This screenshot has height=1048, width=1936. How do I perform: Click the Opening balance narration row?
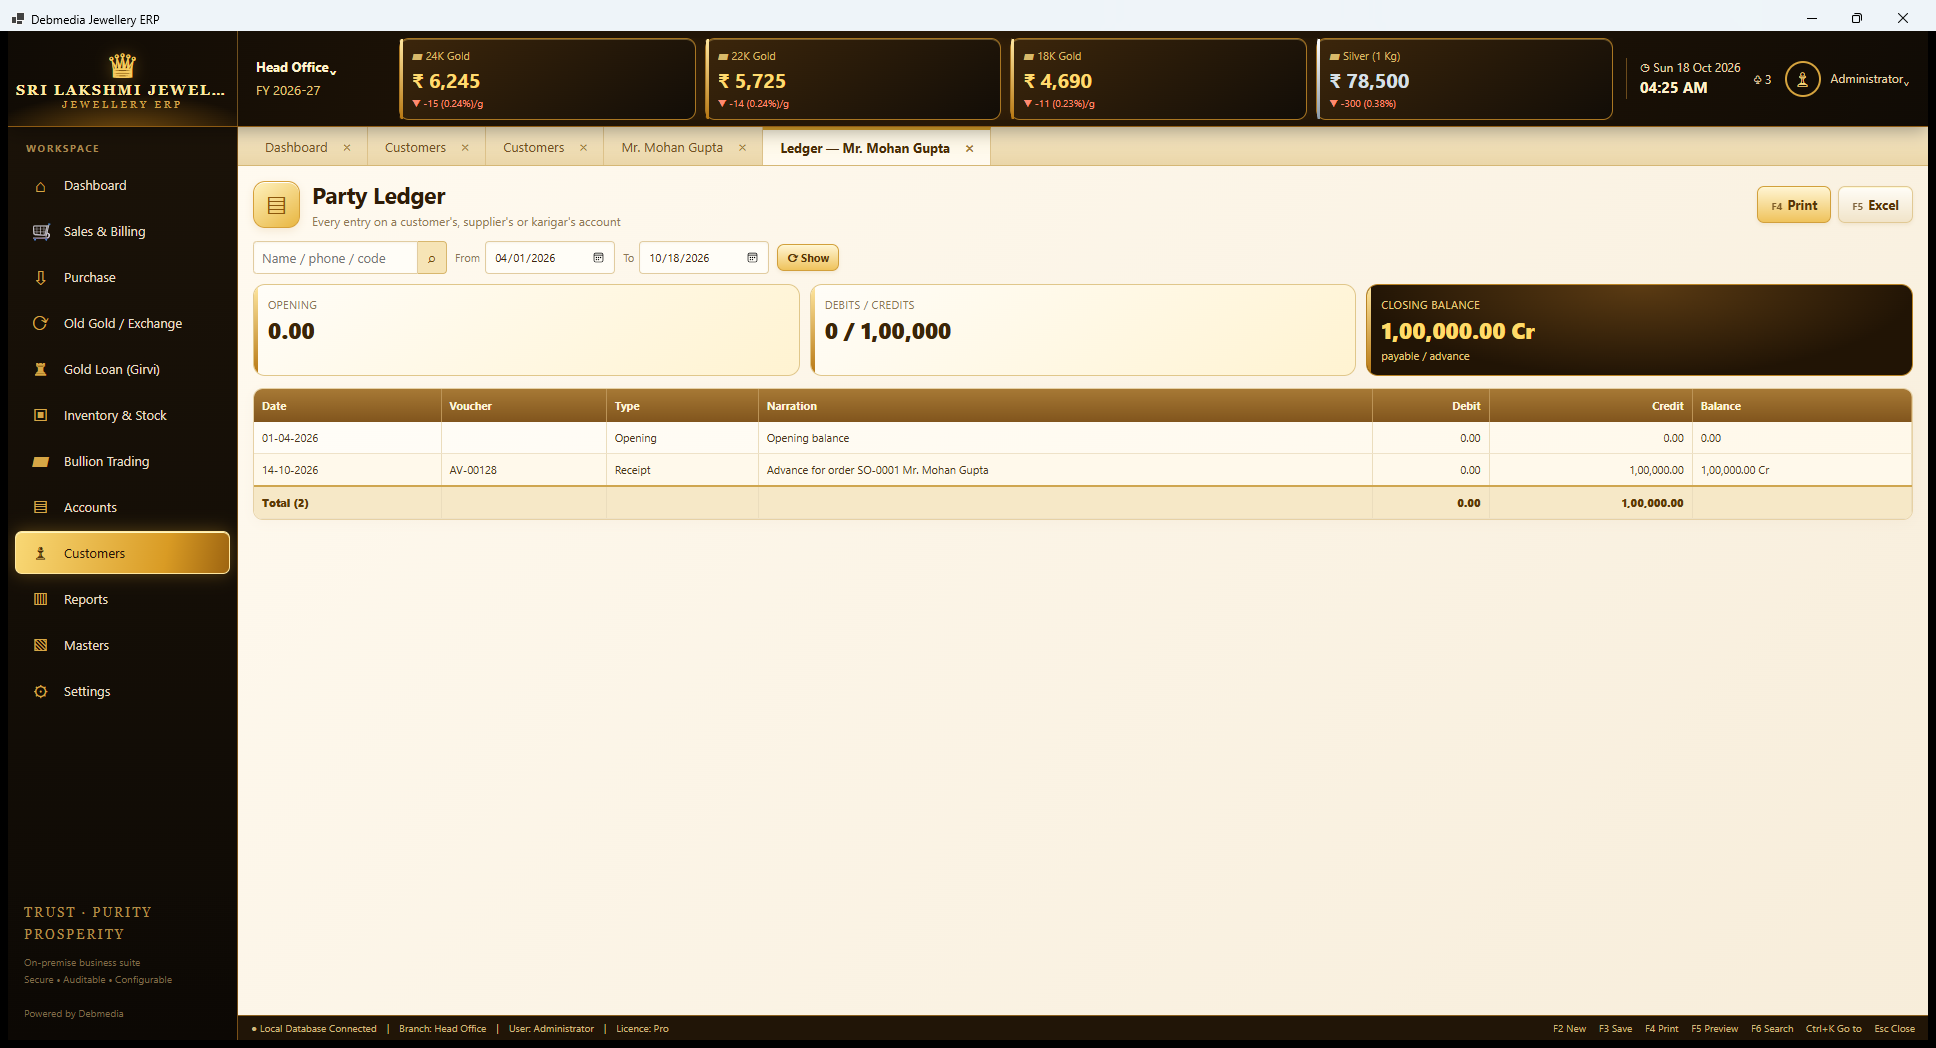(1082, 438)
